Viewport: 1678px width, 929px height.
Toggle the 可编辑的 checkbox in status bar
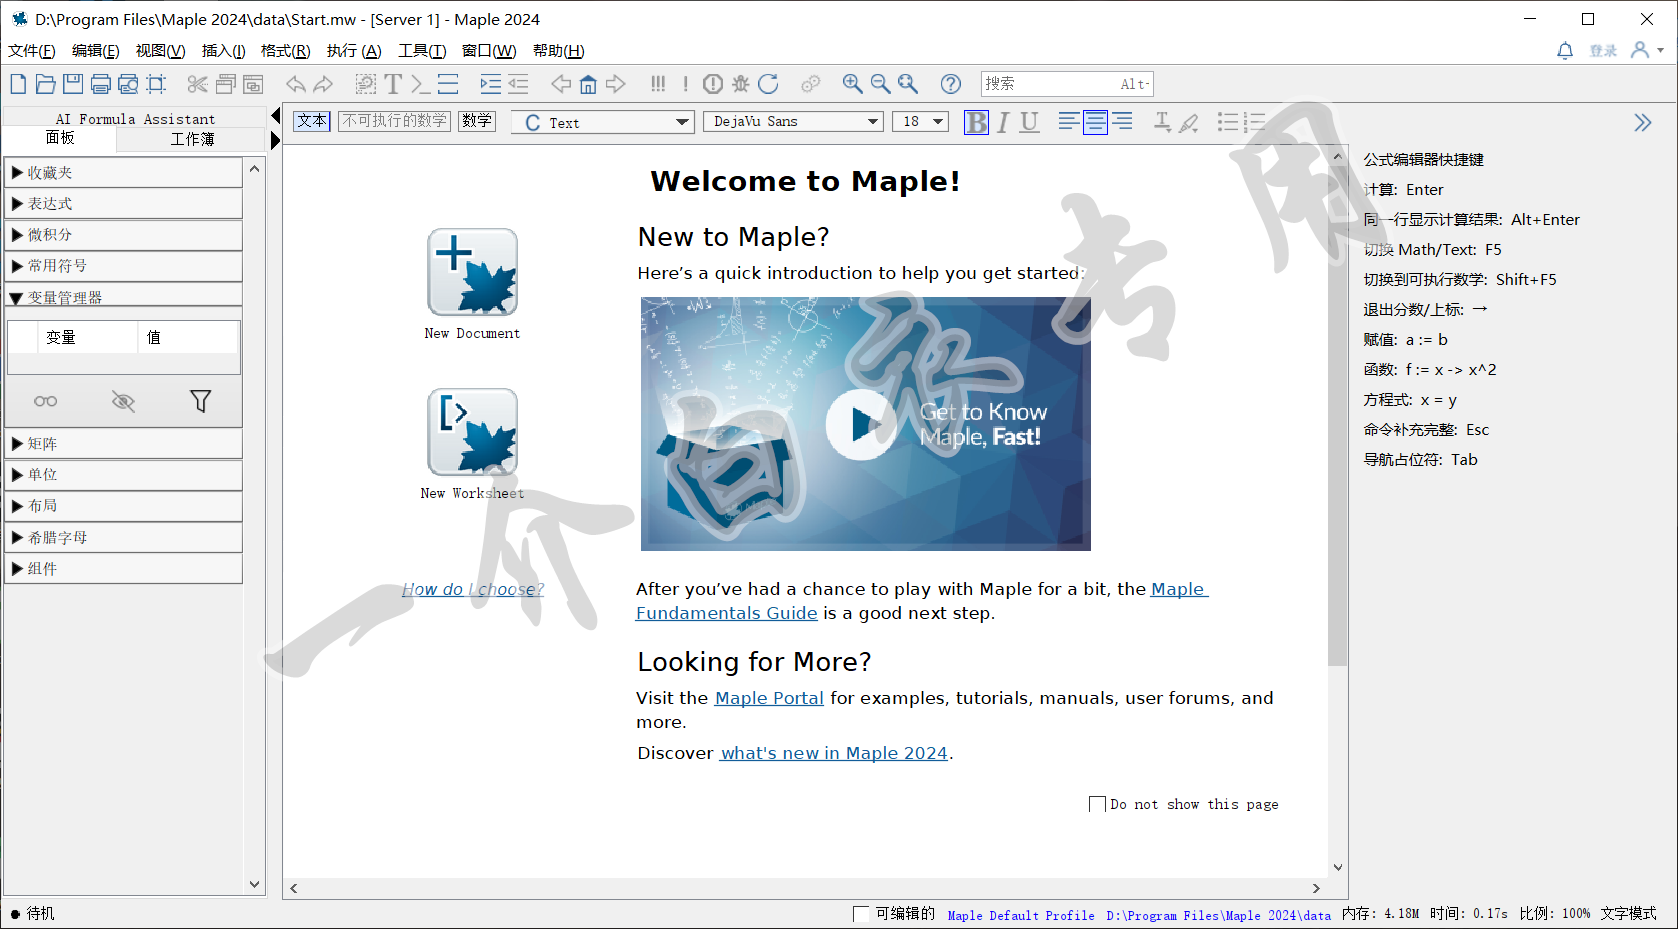(x=861, y=913)
